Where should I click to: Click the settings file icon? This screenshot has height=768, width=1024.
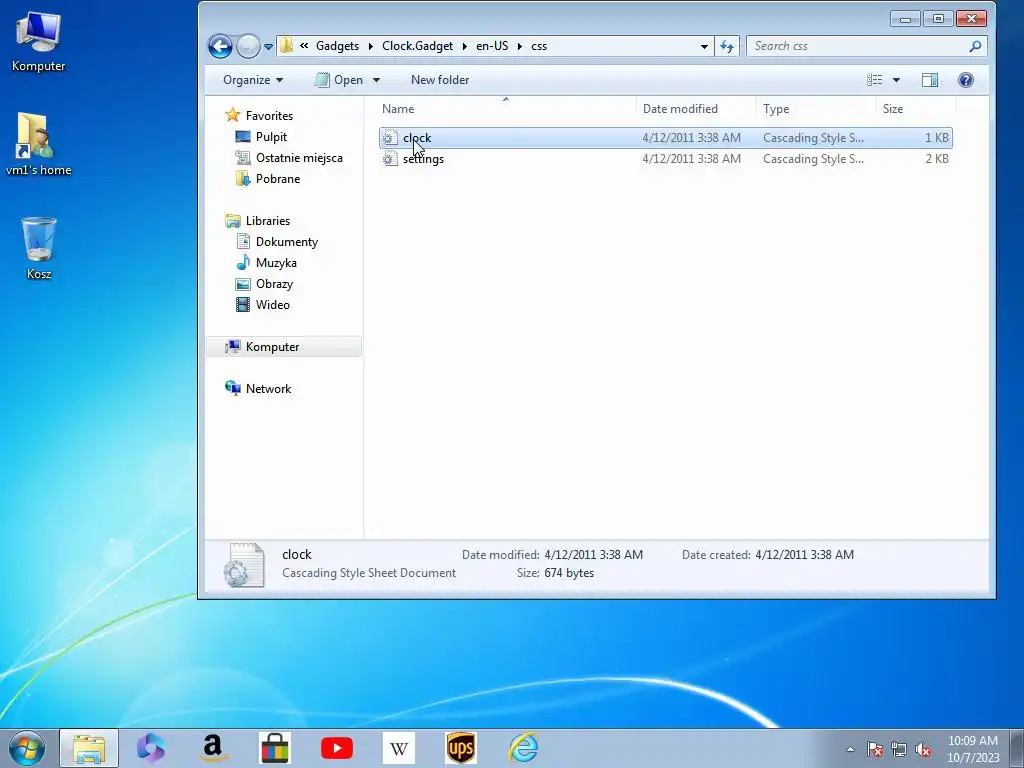click(390, 159)
